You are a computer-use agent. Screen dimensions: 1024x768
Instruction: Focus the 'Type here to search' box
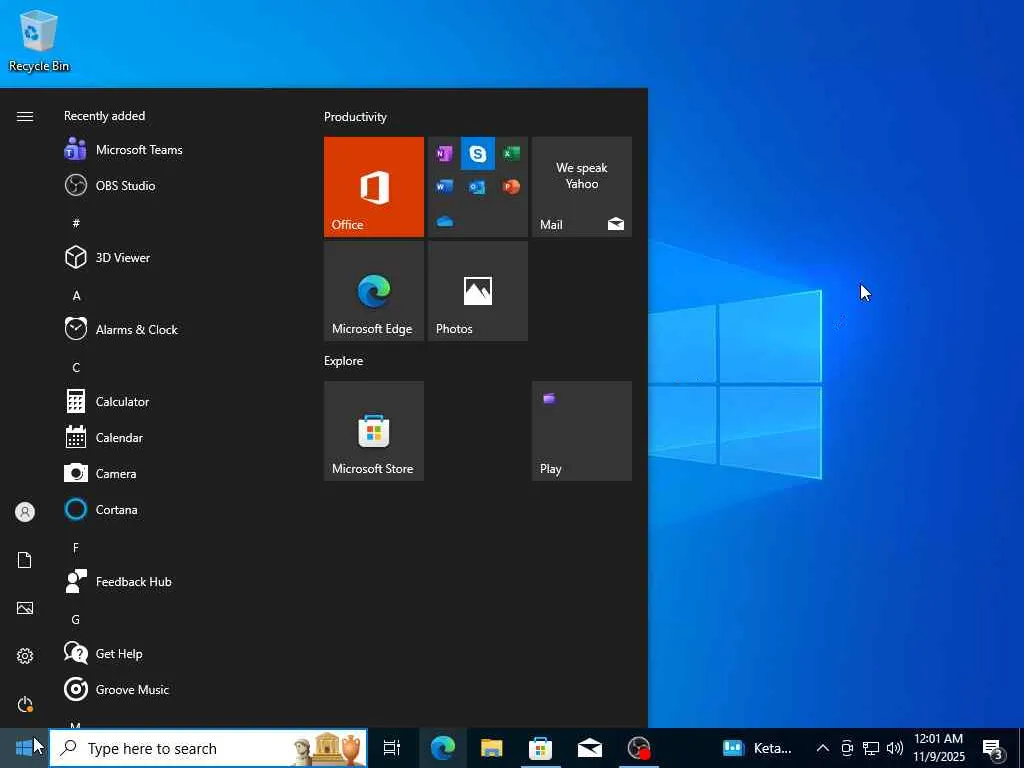[208, 748]
